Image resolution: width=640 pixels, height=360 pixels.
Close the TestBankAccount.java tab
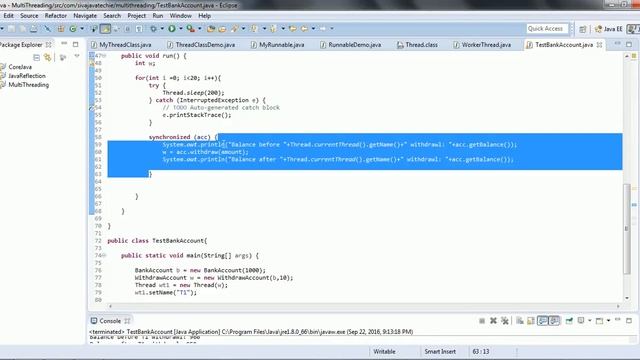click(x=599, y=45)
